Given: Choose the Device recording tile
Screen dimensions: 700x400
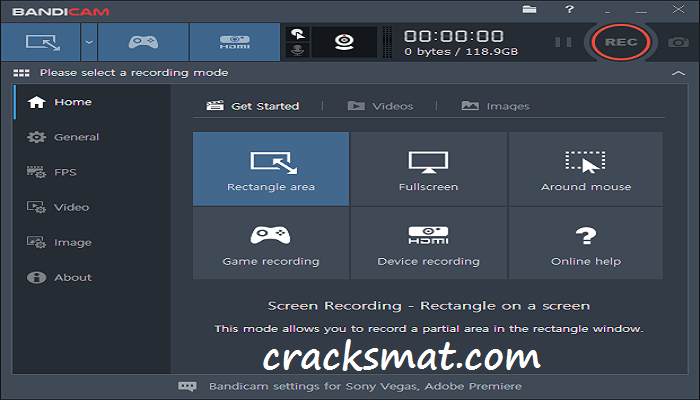Looking at the screenshot, I should pyautogui.click(x=429, y=243).
